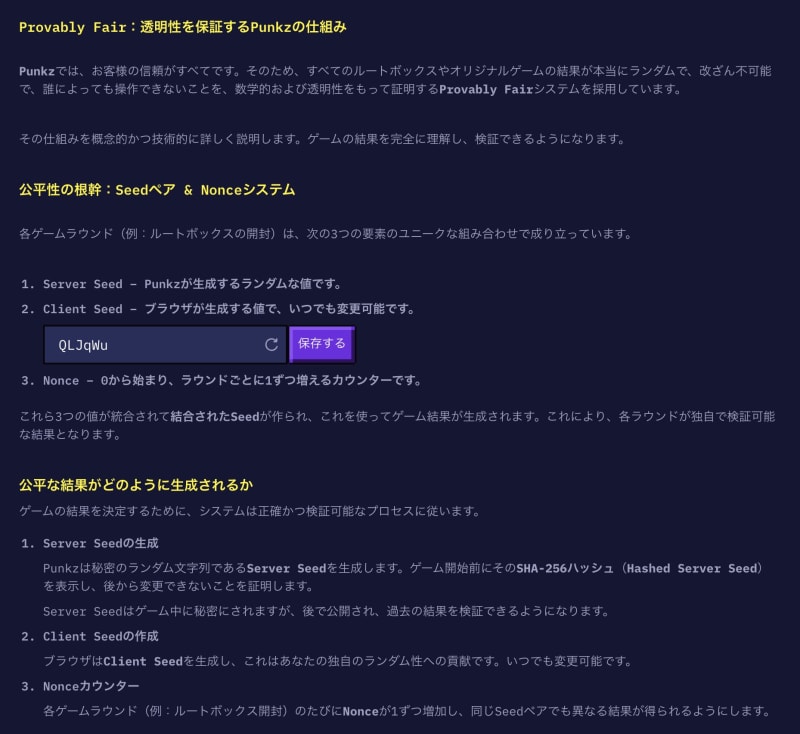The width and height of the screenshot is (800, 734).
Task: Focus the Client Seed input field QLJqWu
Action: 165,345
